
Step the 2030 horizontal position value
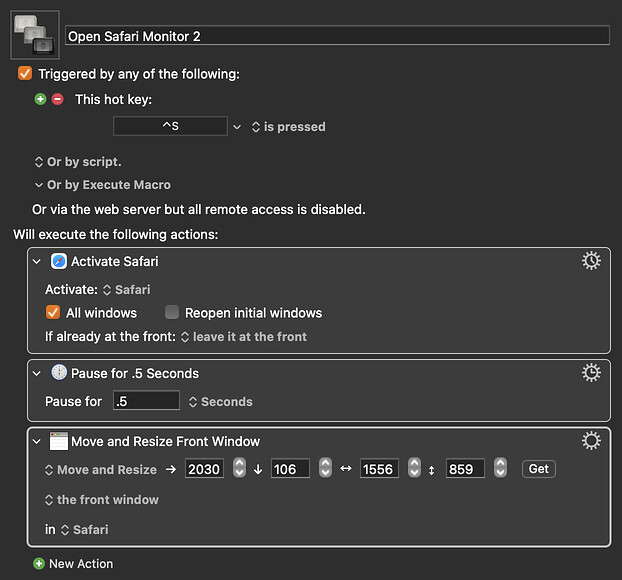pyautogui.click(x=239, y=467)
